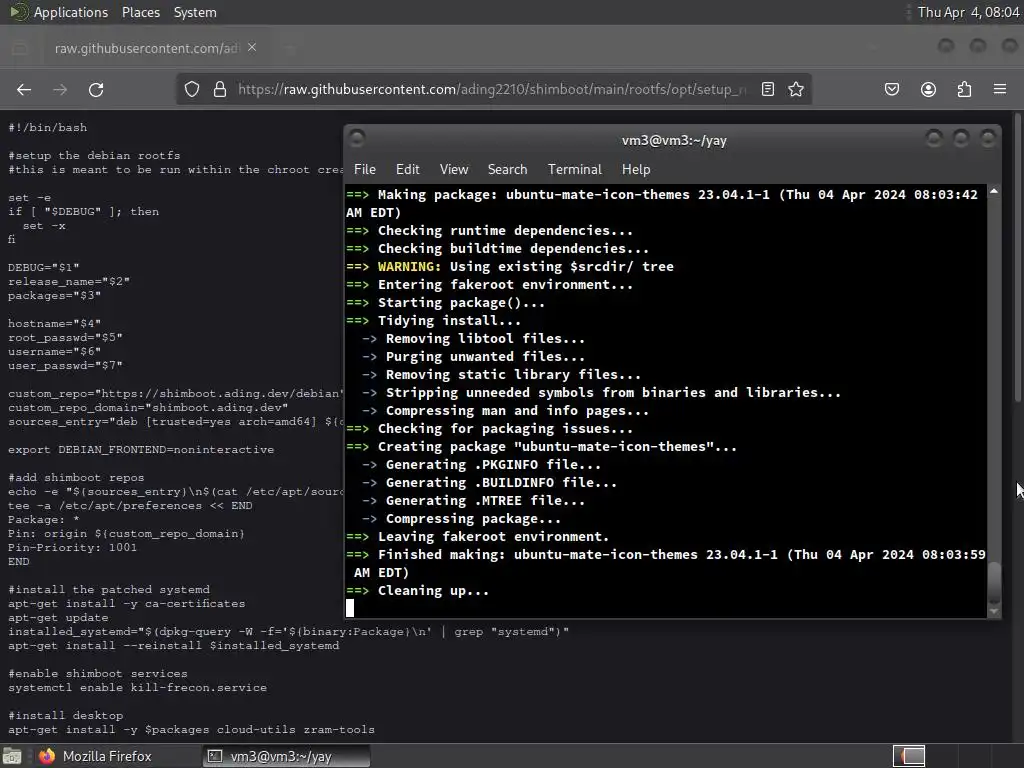Click the '#!/bin/bash' line in page
1024x768 pixels.
coord(48,127)
